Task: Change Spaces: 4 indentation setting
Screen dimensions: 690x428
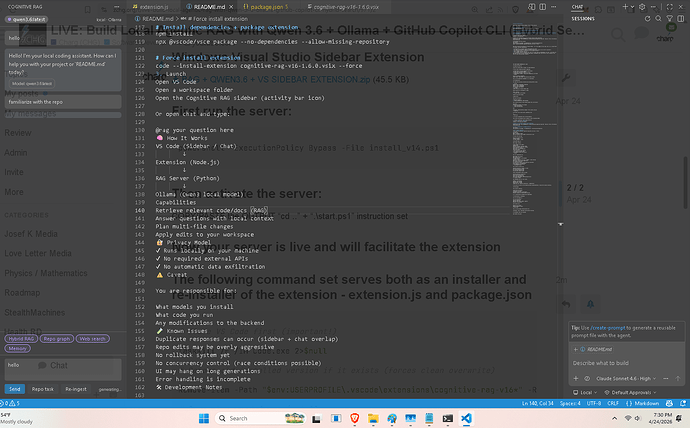Action: point(570,403)
